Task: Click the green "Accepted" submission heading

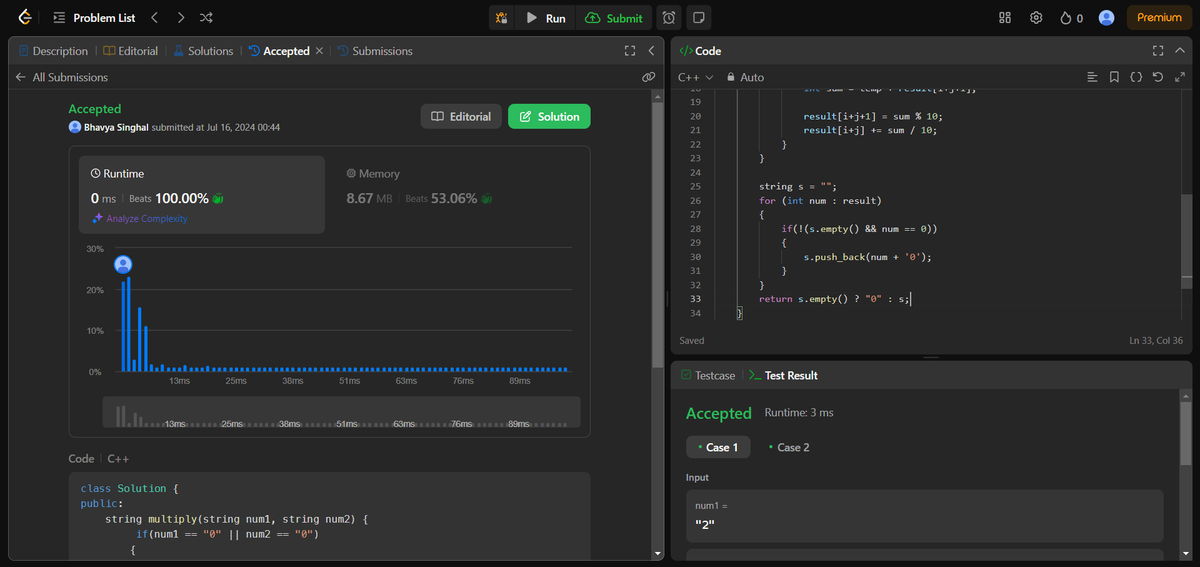Action: coord(94,109)
